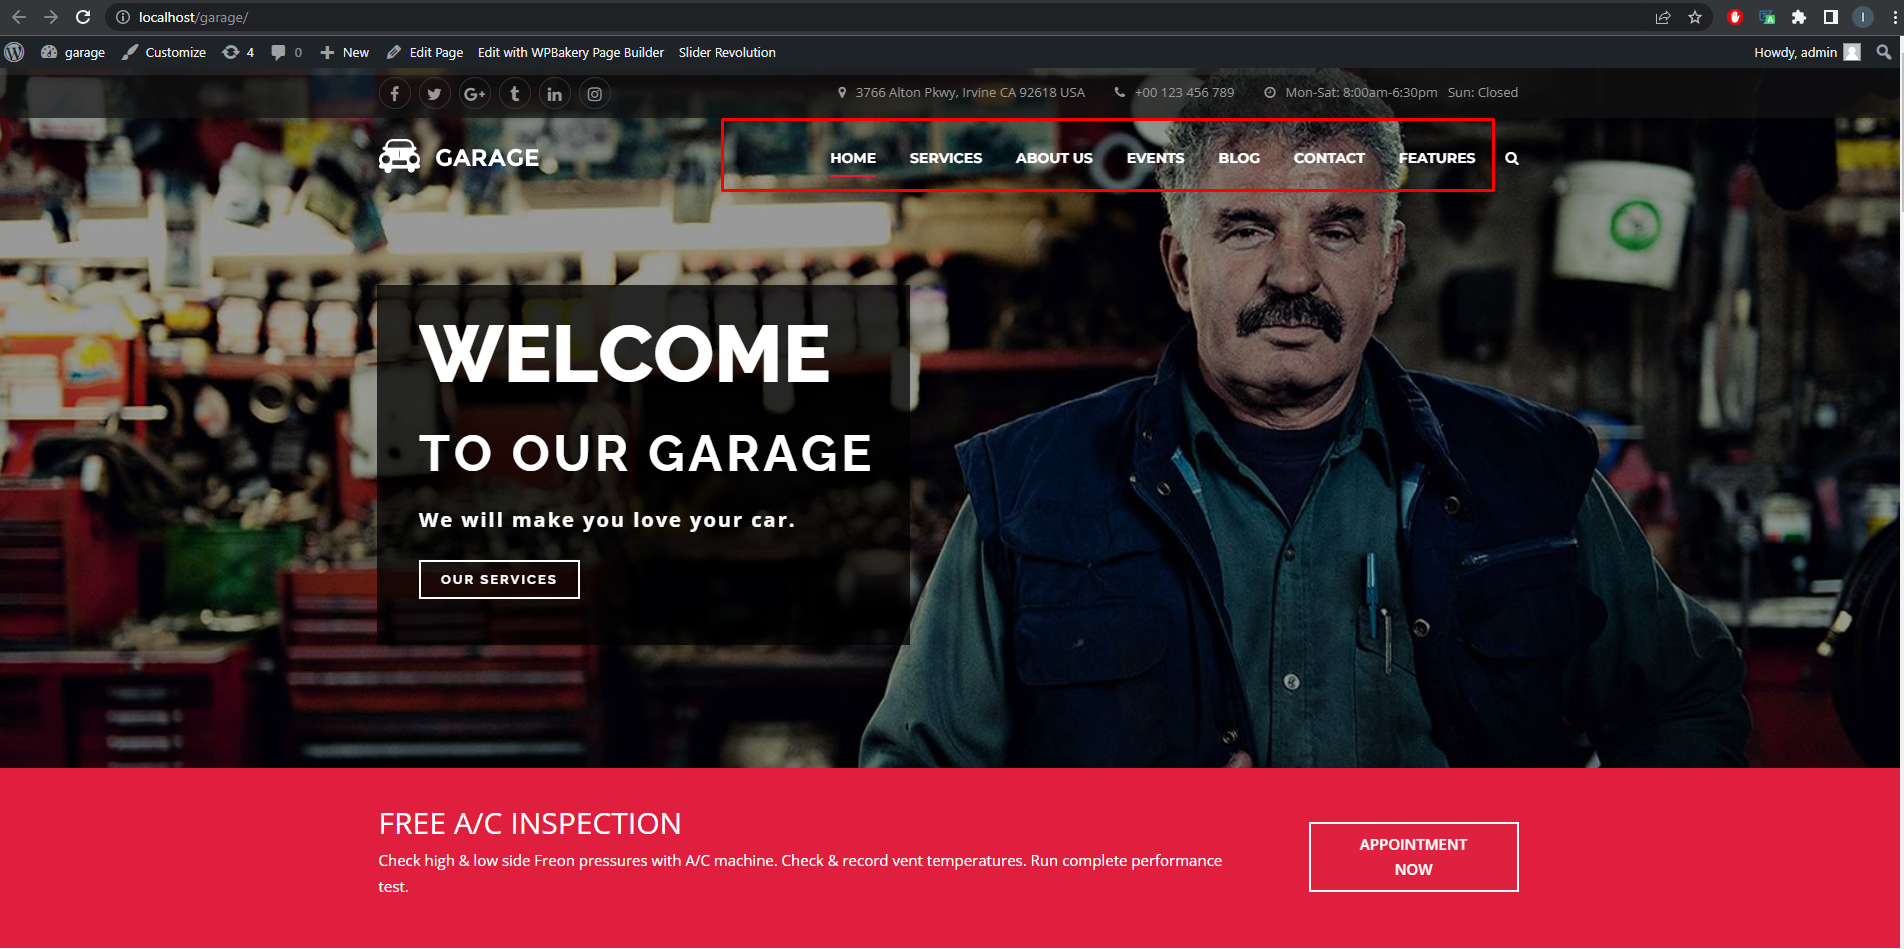
Task: Open Slider Revolution in admin bar
Action: click(727, 52)
